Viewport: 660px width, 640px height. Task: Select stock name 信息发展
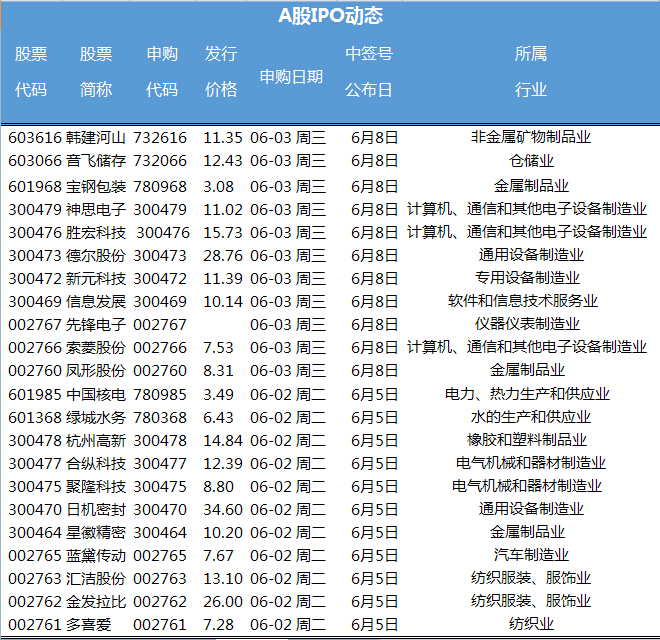click(x=96, y=301)
